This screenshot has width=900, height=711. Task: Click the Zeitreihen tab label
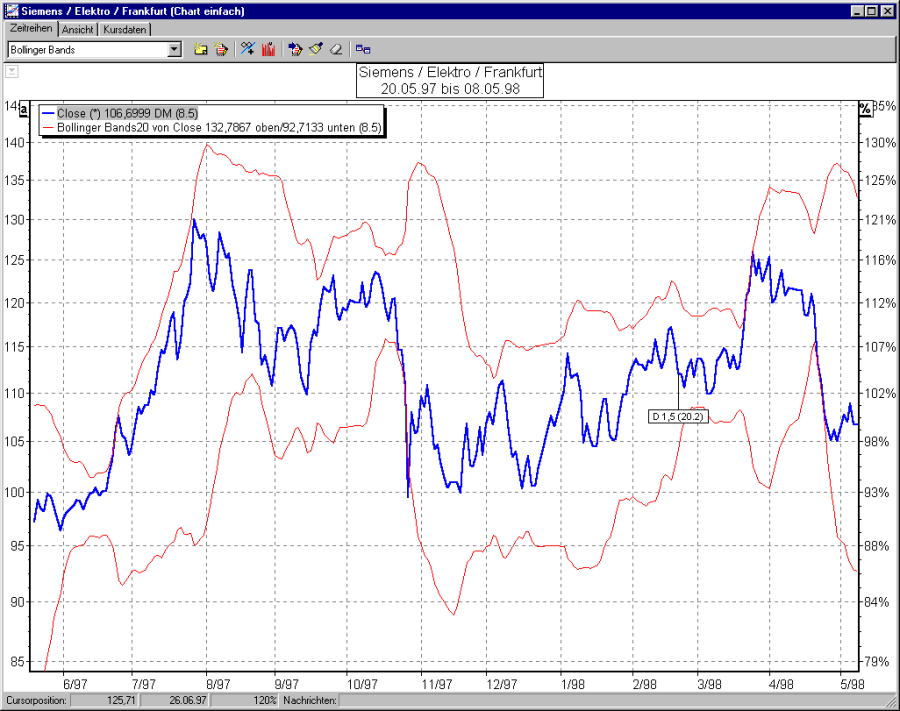31,29
